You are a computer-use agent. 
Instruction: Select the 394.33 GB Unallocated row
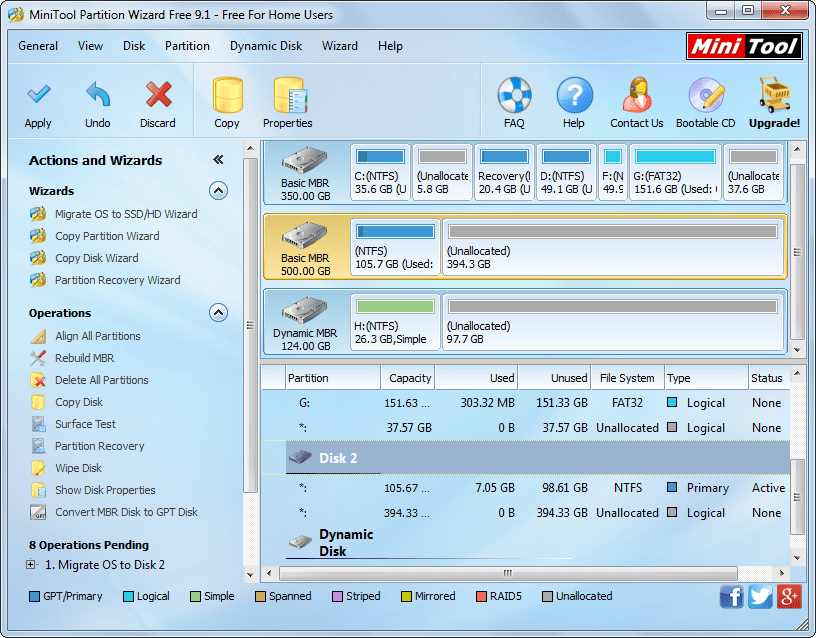(x=526, y=513)
